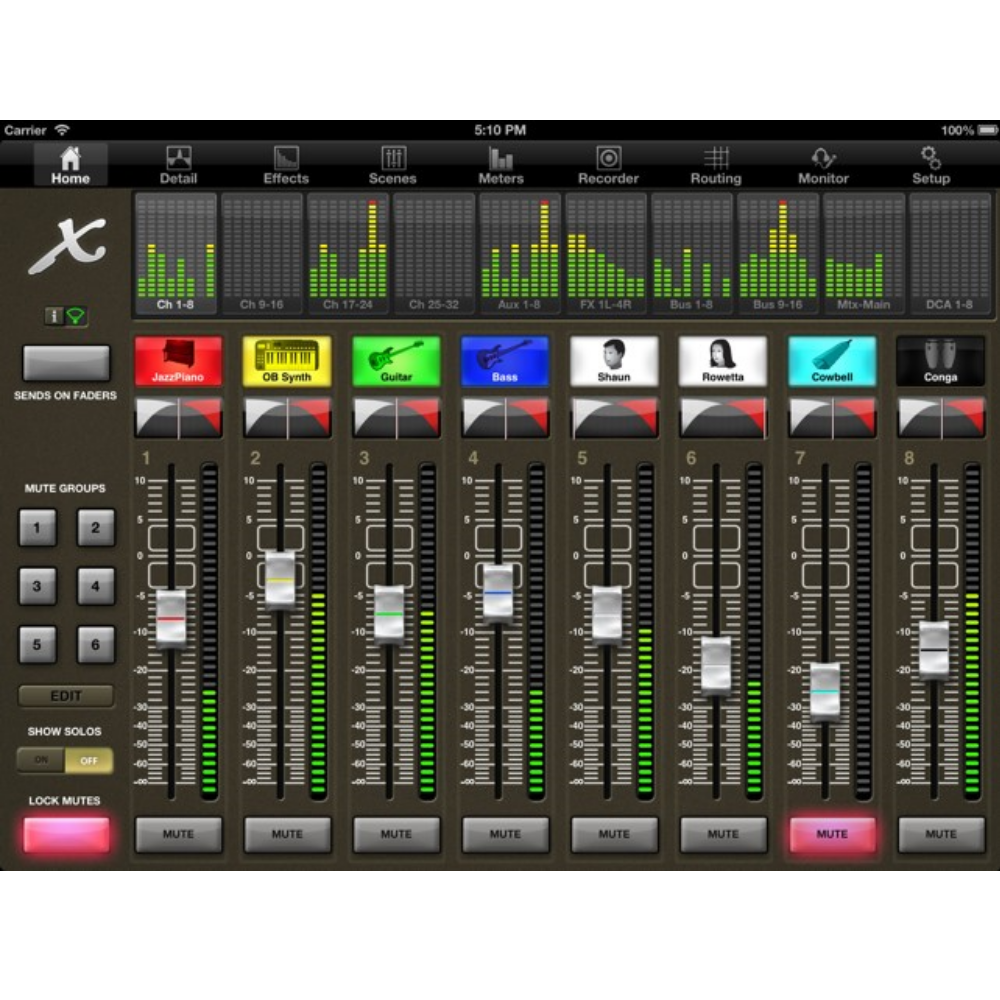Open the Monitor headphones icon

(823, 159)
